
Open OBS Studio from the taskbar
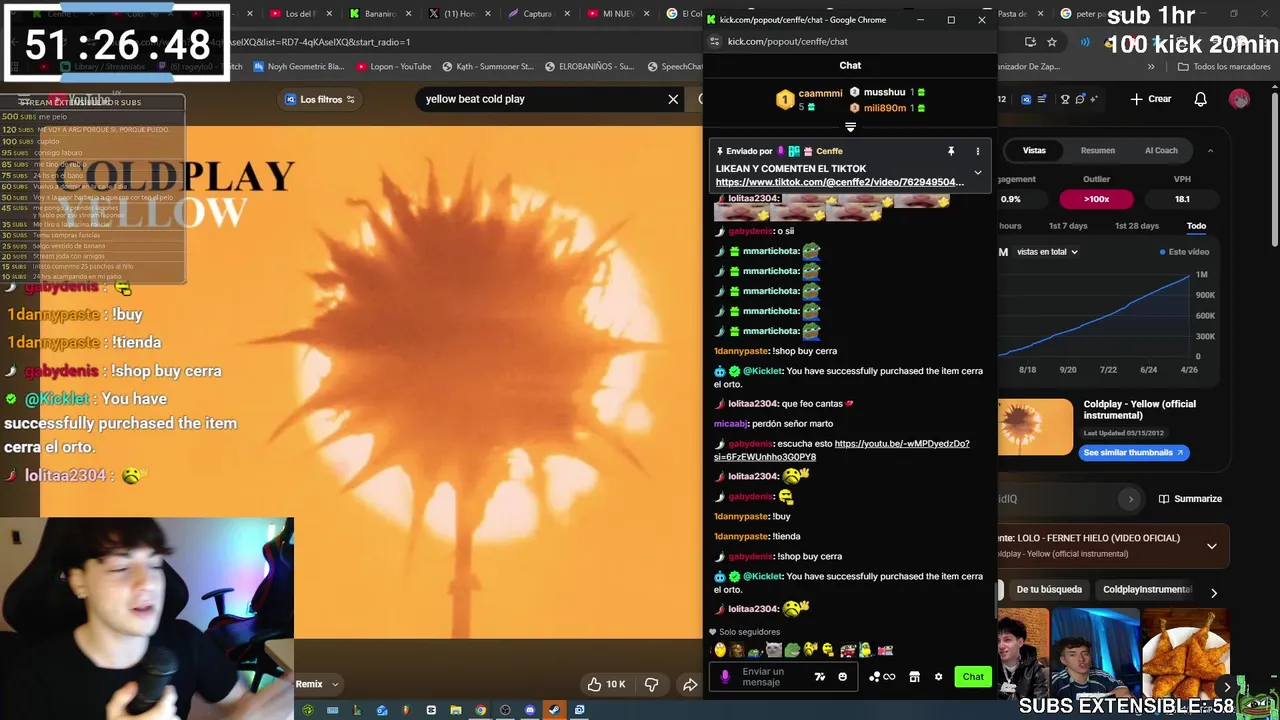(x=505, y=710)
